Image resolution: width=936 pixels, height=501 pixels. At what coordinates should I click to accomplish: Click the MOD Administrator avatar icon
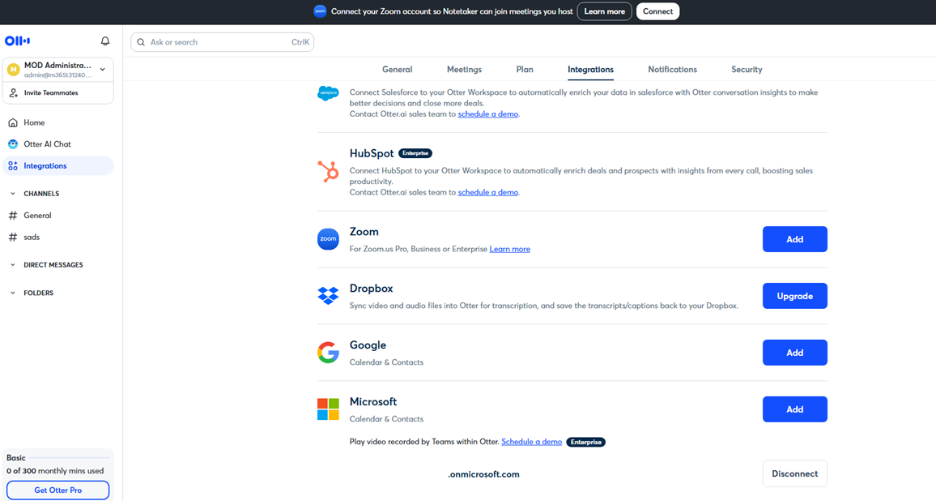tap(13, 69)
